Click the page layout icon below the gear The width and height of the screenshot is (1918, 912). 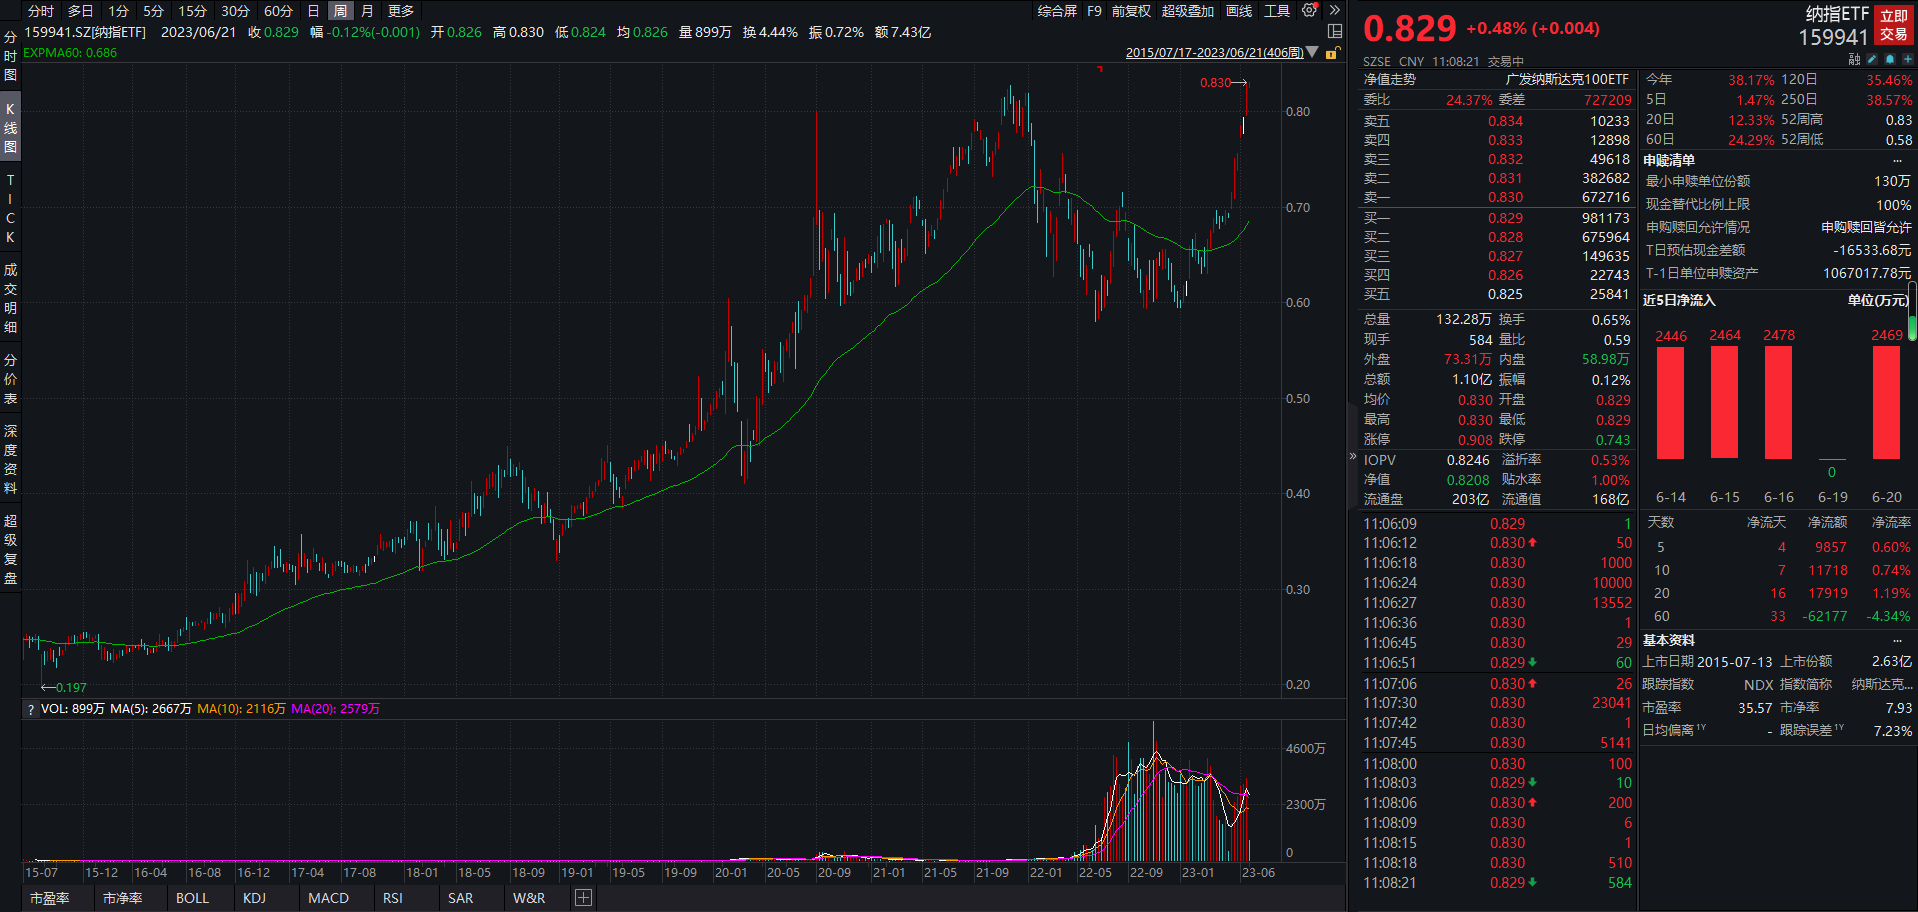1335,31
